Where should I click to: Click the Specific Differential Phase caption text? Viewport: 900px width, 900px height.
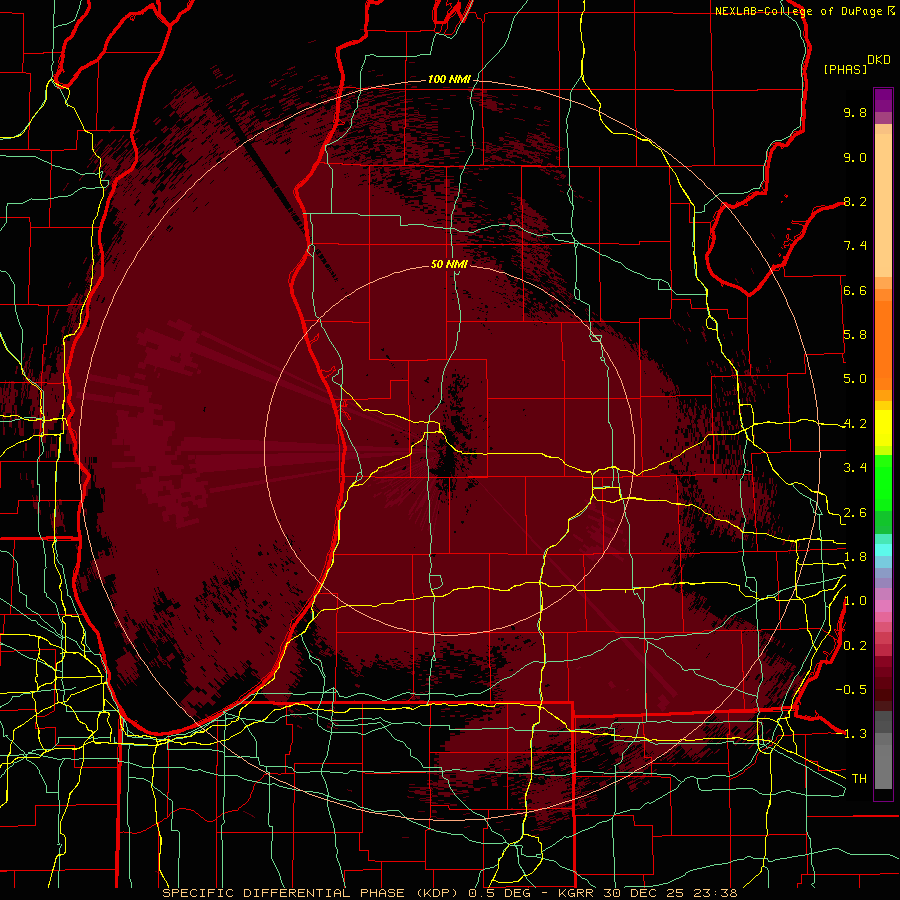449,893
